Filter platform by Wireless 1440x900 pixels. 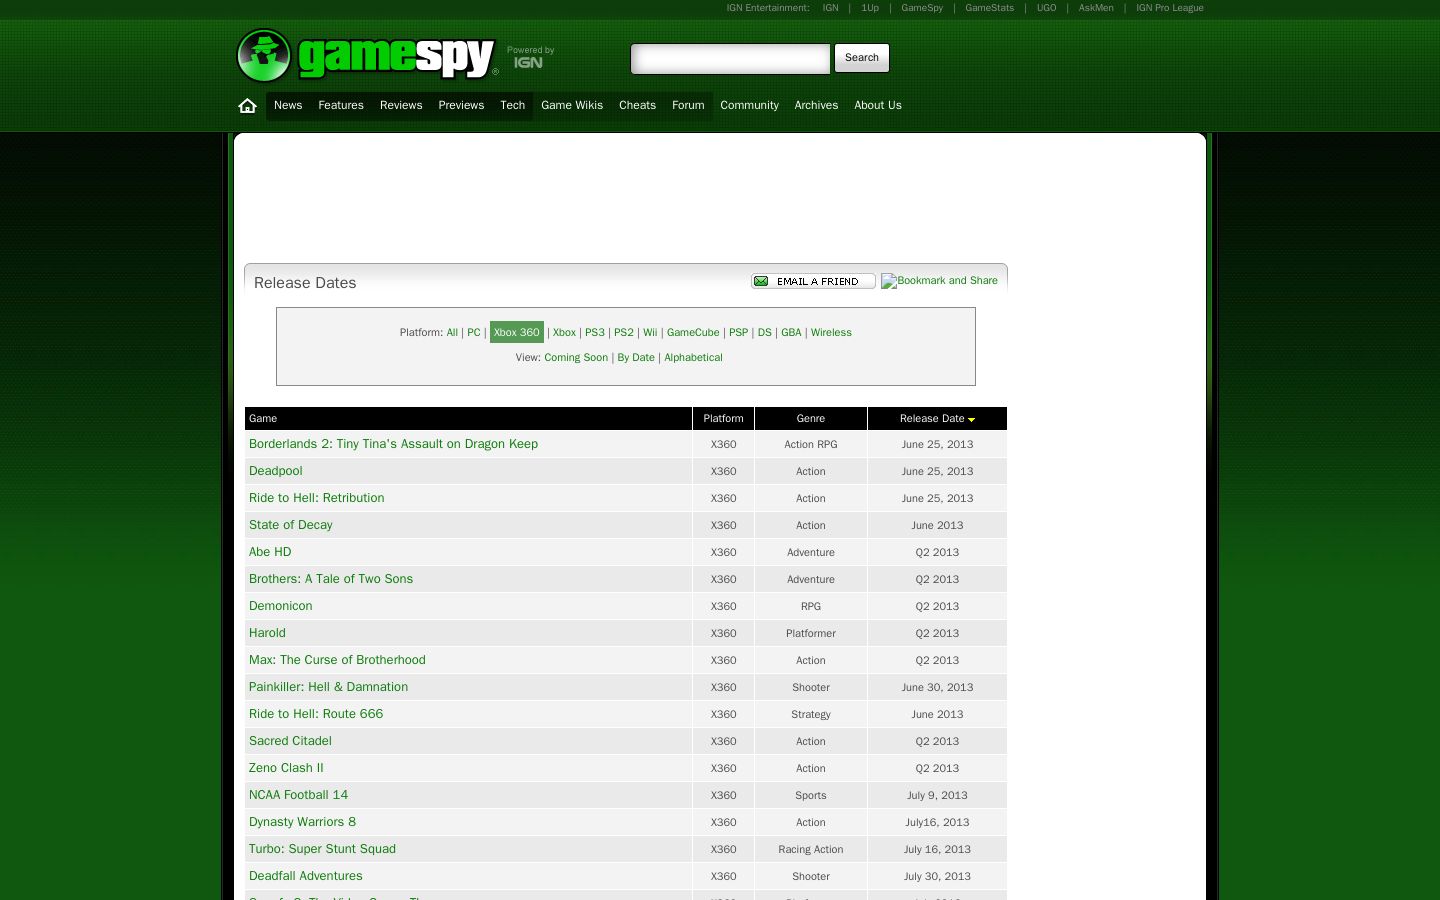(831, 333)
